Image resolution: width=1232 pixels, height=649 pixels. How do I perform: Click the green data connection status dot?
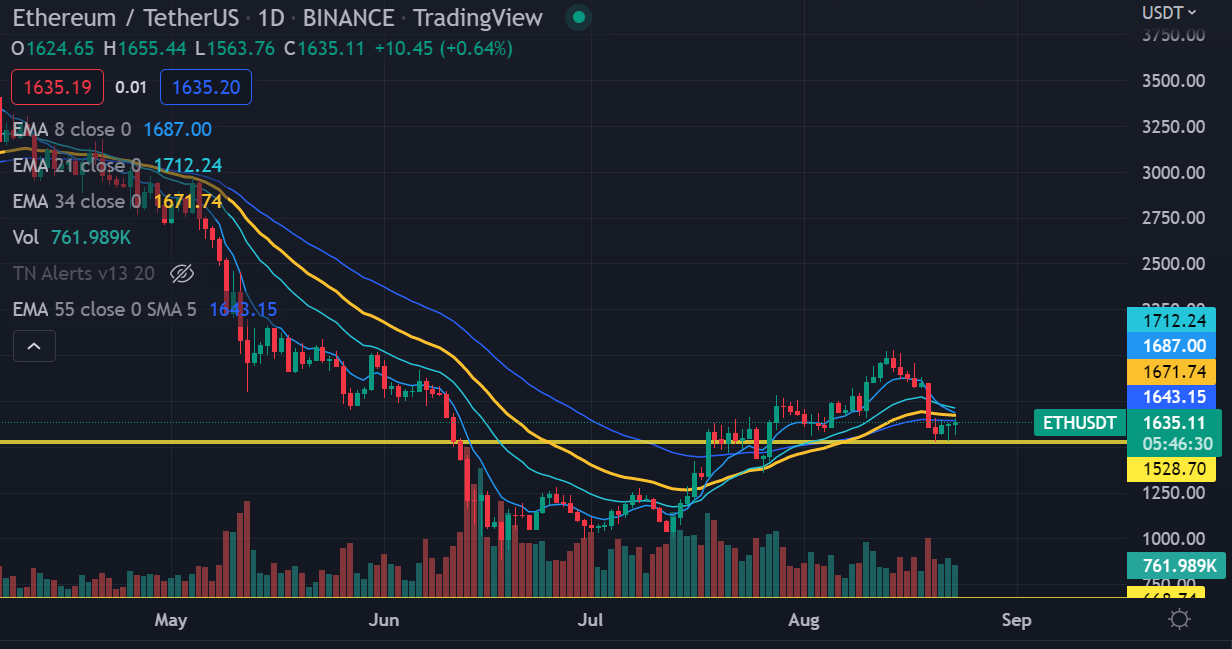pos(577,17)
